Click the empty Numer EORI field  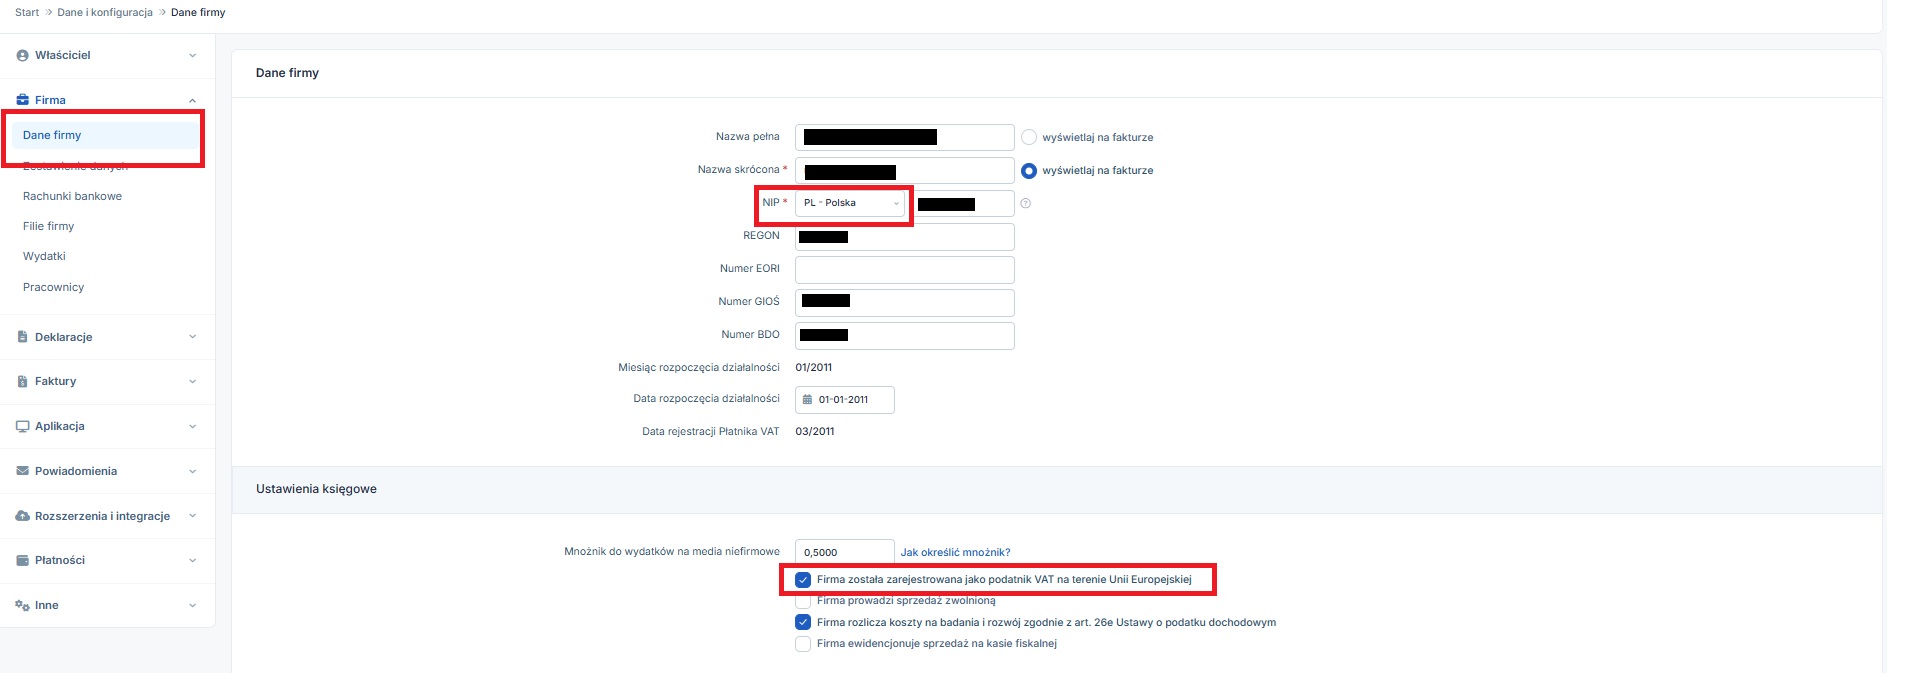tap(905, 270)
